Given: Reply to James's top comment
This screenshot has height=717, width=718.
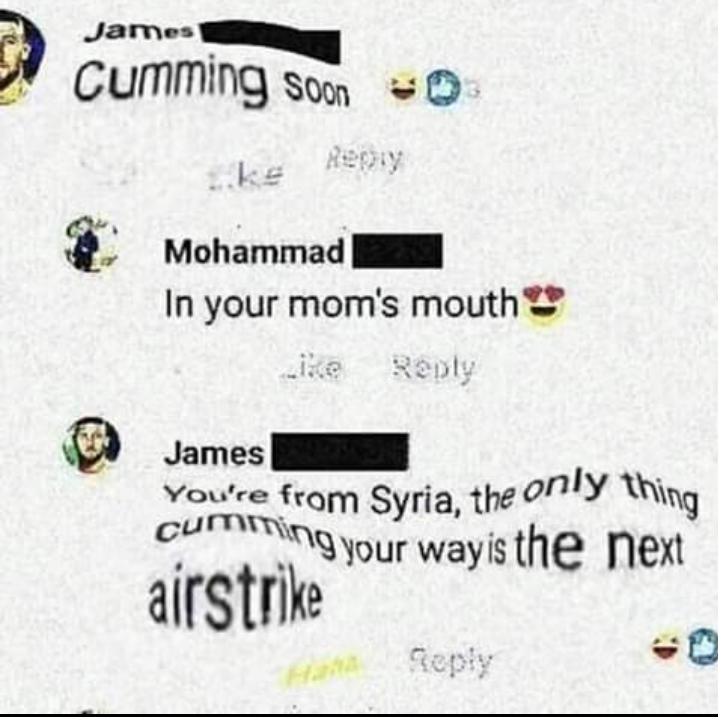Looking at the screenshot, I should 365,159.
